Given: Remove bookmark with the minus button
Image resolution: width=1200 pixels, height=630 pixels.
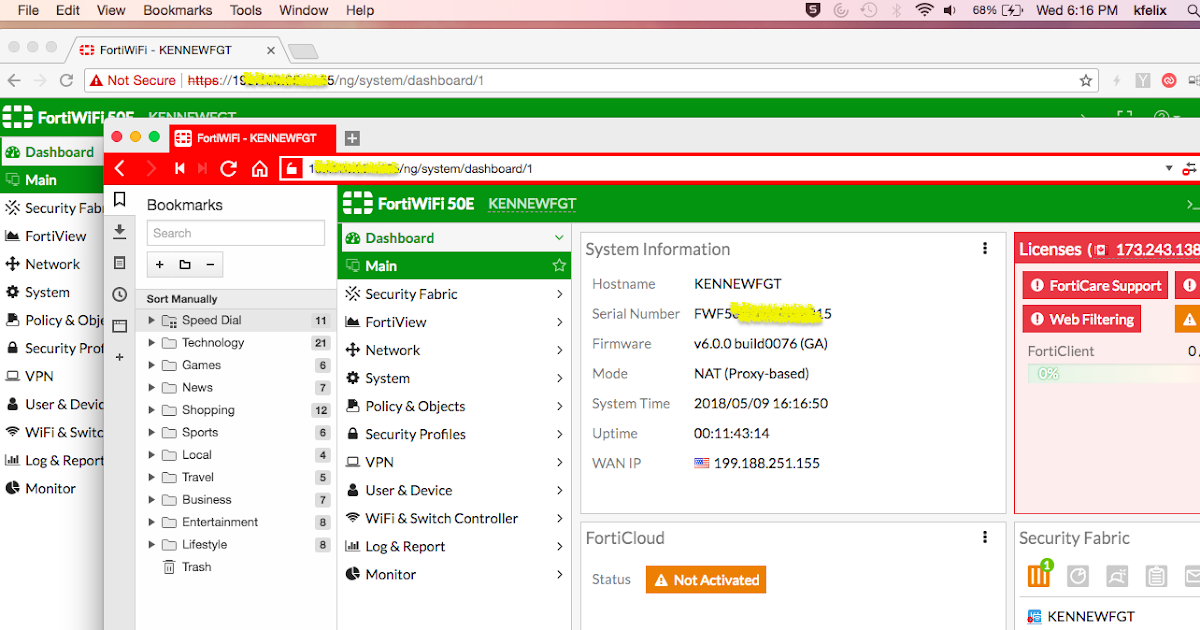Looking at the screenshot, I should point(210,265).
